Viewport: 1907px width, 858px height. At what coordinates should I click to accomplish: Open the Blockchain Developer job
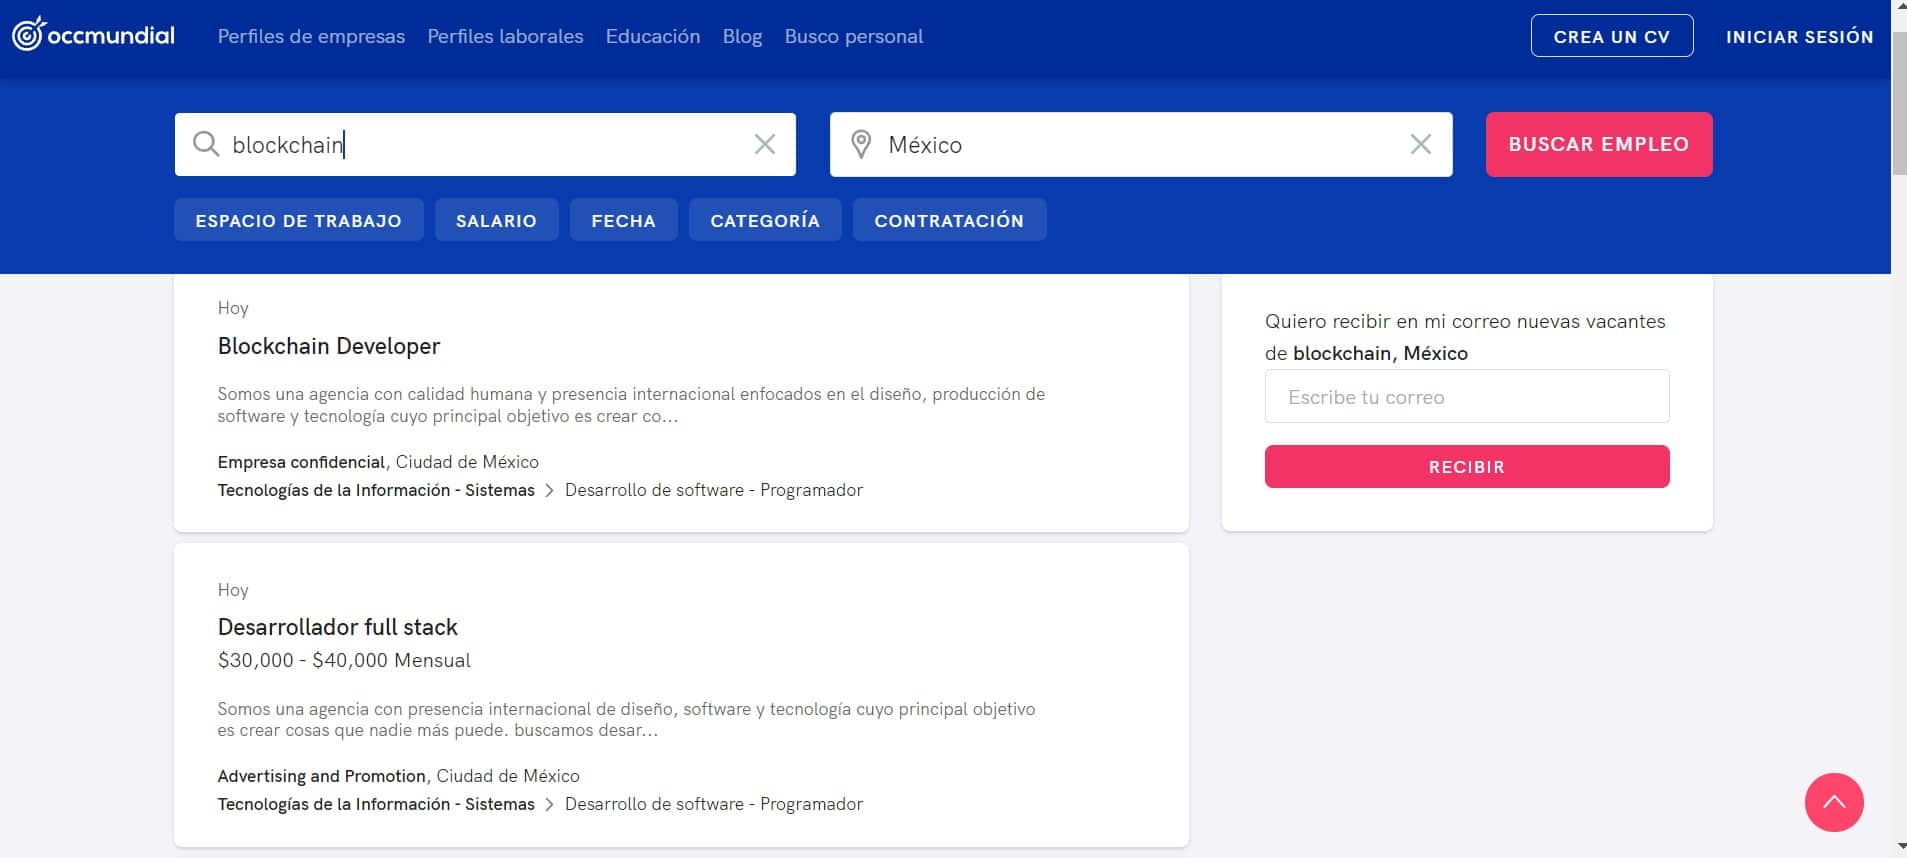tap(329, 346)
